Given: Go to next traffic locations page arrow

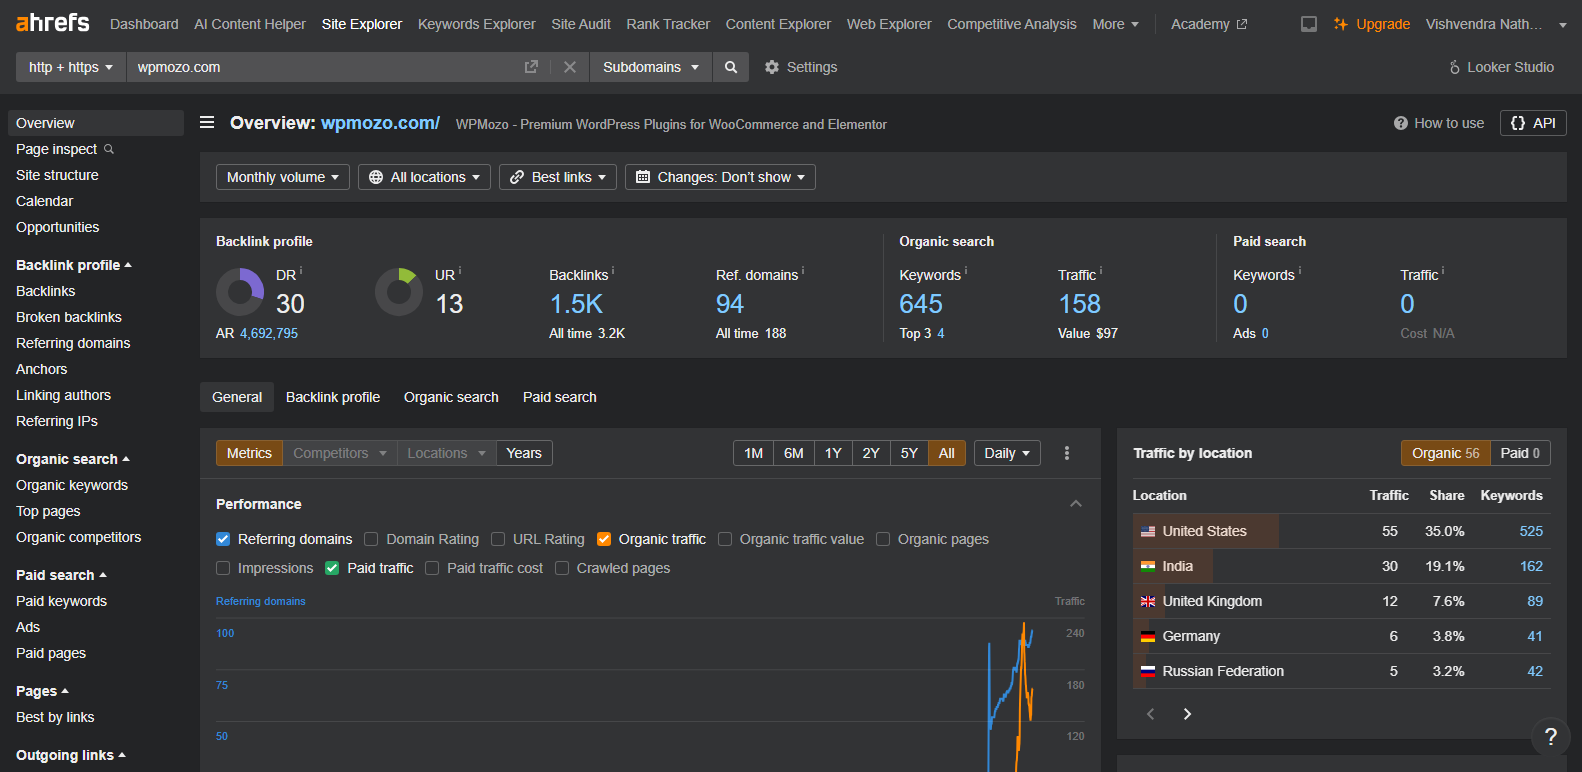Looking at the screenshot, I should tap(1187, 714).
